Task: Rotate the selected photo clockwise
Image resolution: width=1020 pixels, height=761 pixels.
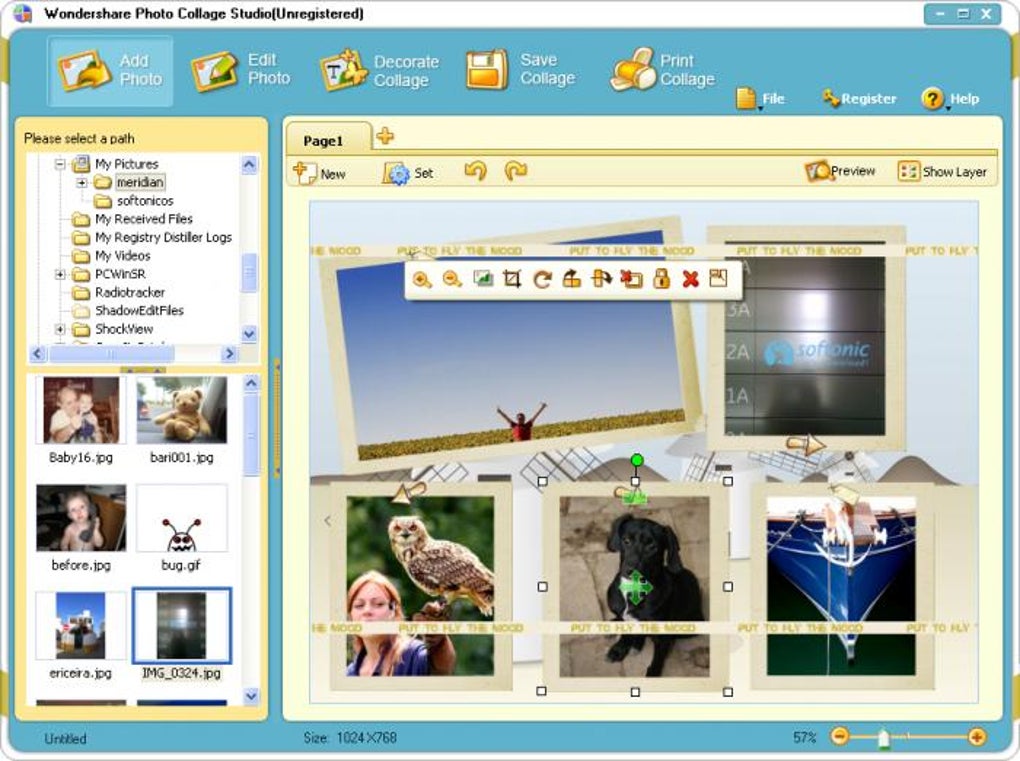Action: pyautogui.click(x=542, y=280)
